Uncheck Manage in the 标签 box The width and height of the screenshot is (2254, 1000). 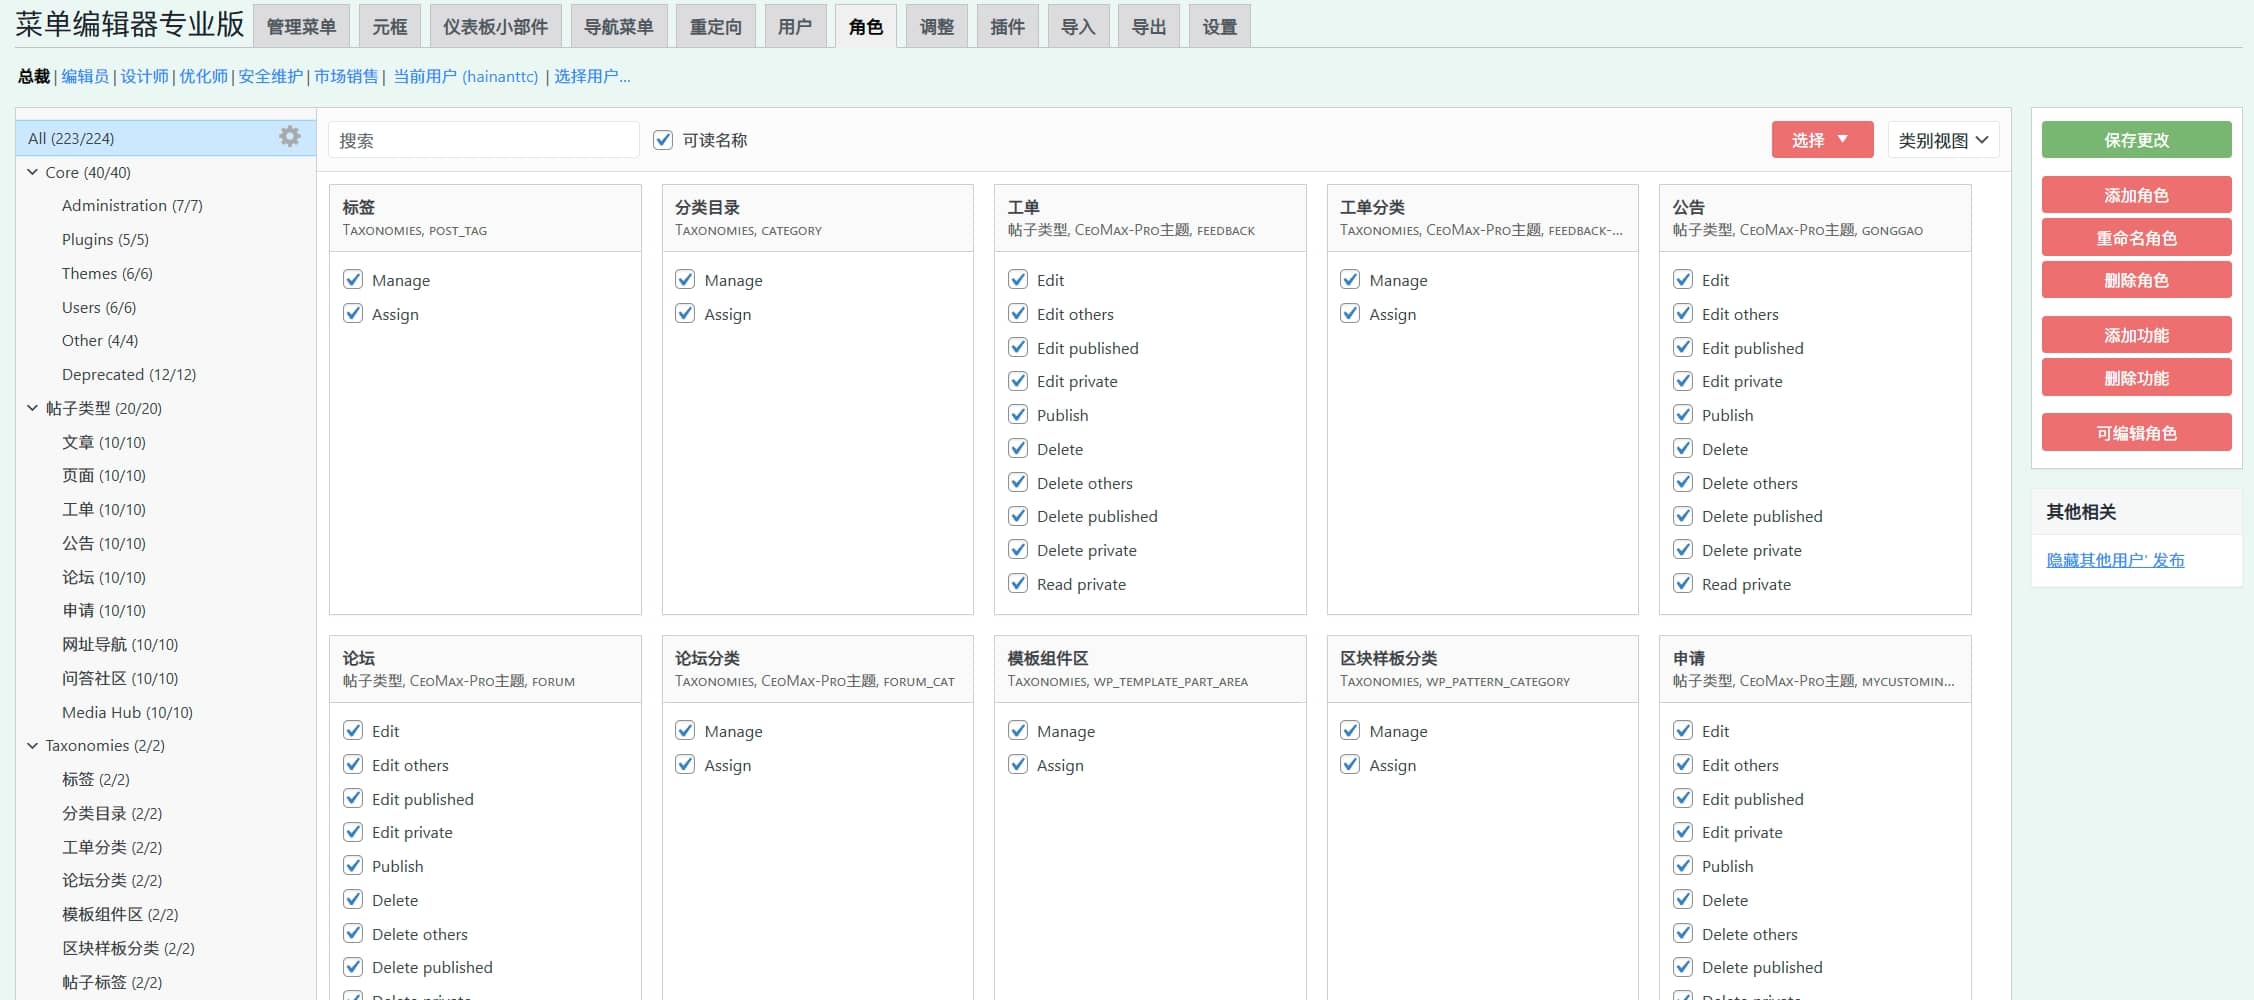click(353, 280)
